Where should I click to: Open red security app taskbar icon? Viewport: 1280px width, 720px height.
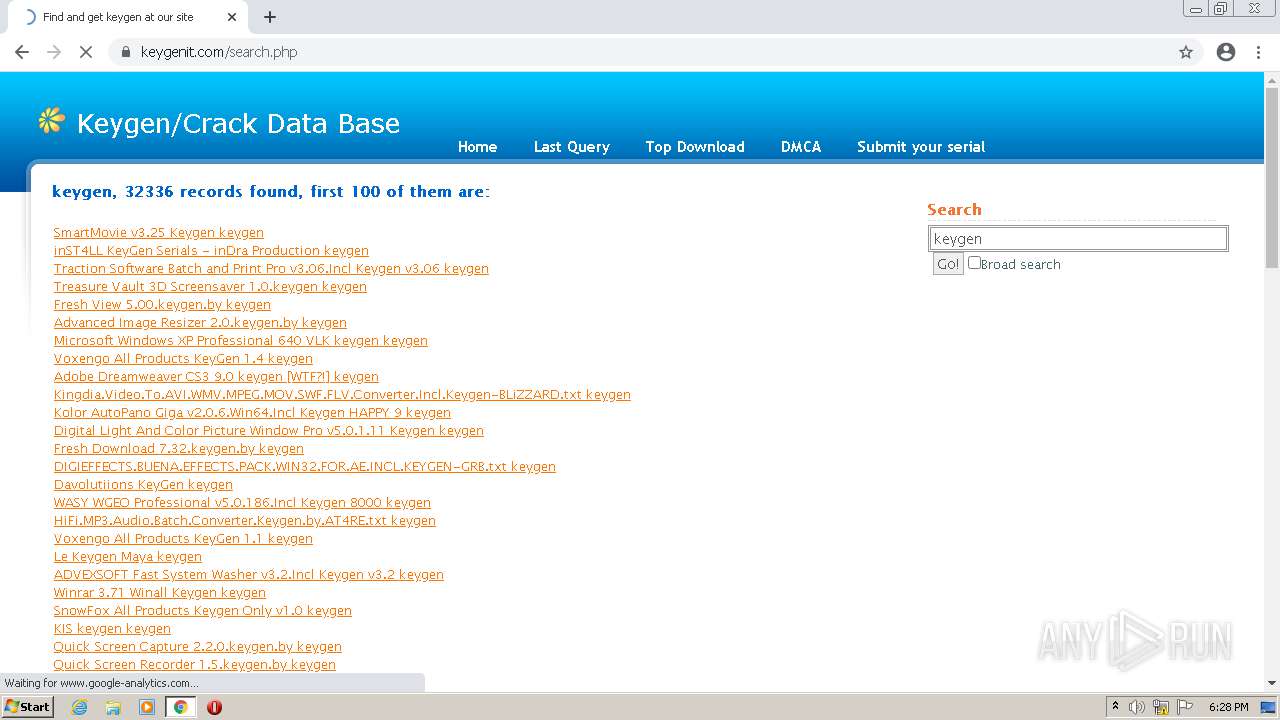[214, 707]
